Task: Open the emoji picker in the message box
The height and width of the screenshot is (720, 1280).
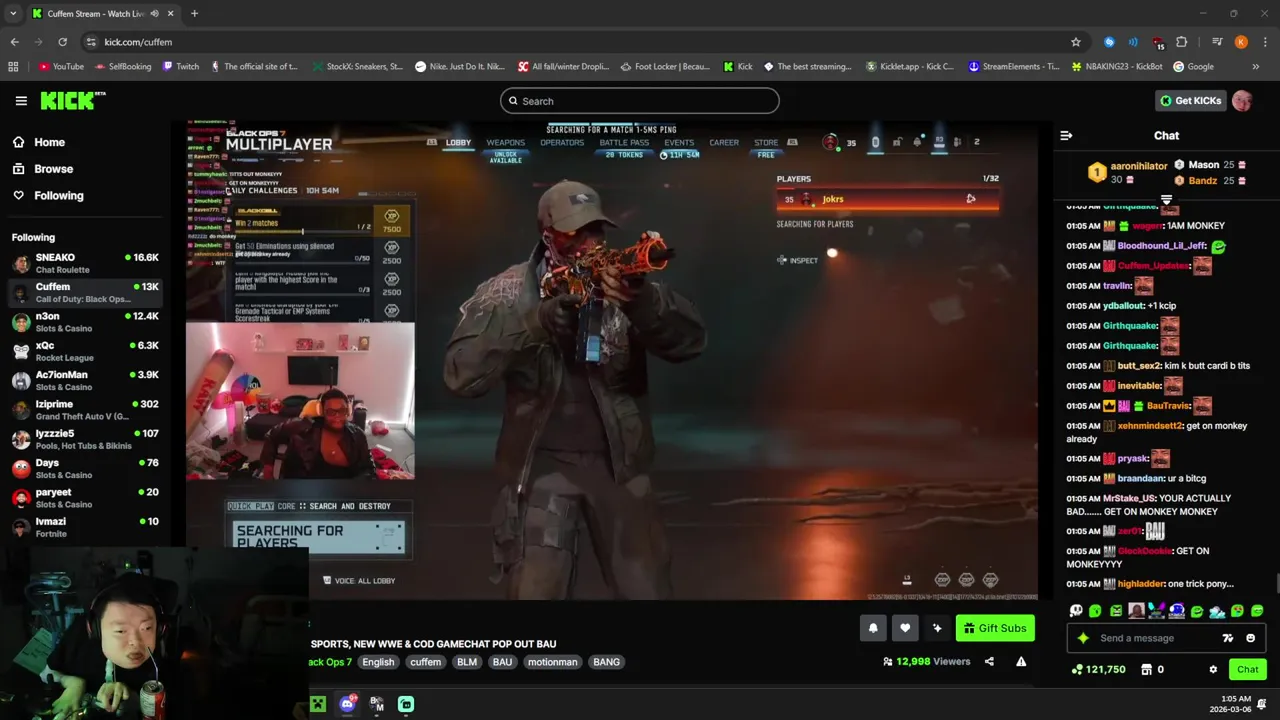Action: point(1250,638)
